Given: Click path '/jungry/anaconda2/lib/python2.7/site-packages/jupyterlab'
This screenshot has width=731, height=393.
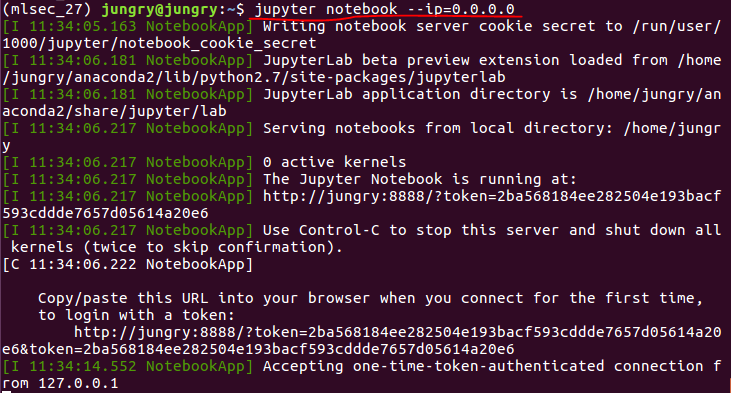Looking at the screenshot, I should point(254,77).
